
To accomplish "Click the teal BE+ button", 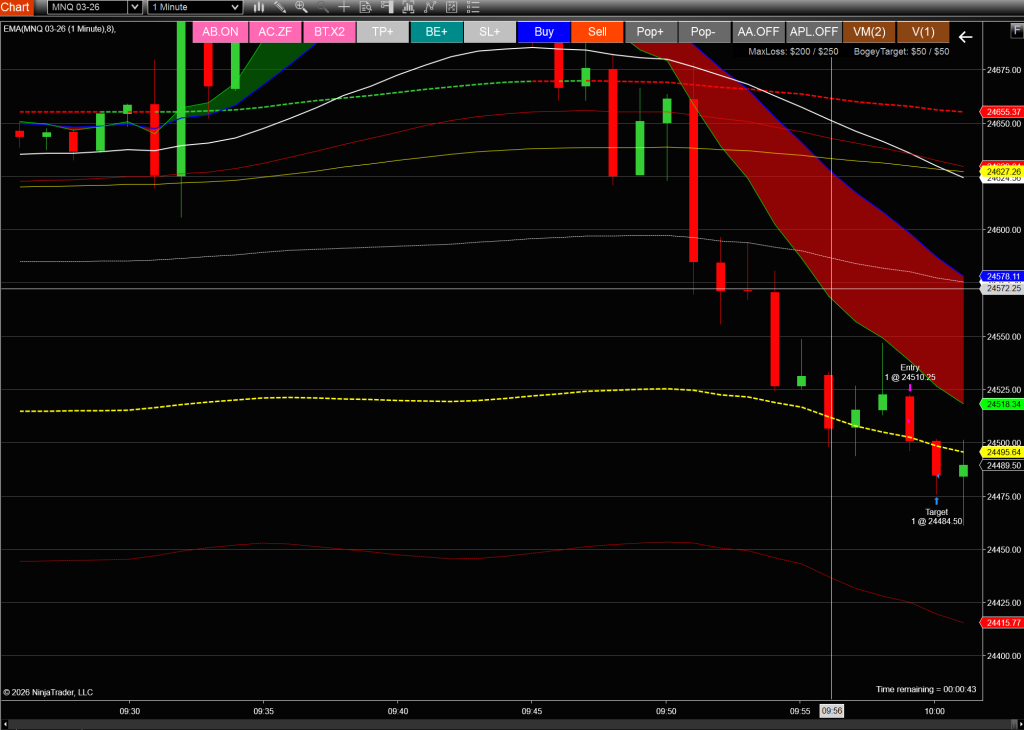I will point(436,32).
